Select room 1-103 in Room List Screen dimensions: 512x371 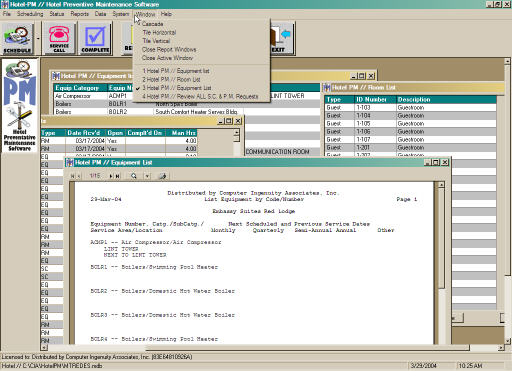coord(411,107)
